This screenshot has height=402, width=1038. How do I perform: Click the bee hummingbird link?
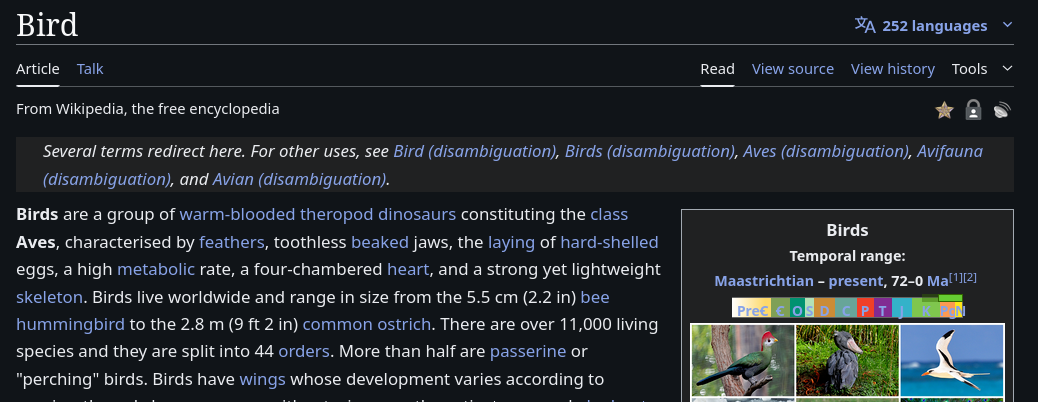[594, 298]
